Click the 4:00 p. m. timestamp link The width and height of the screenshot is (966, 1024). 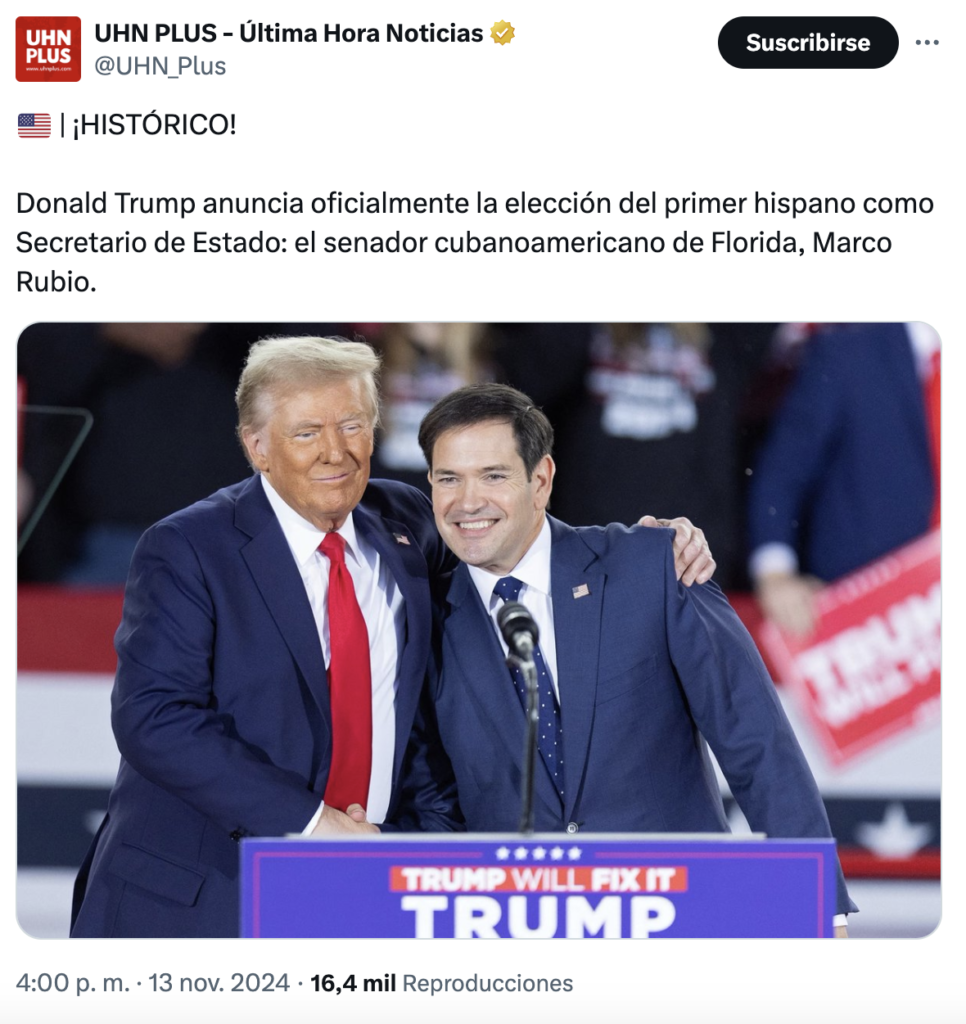pyautogui.click(x=73, y=983)
